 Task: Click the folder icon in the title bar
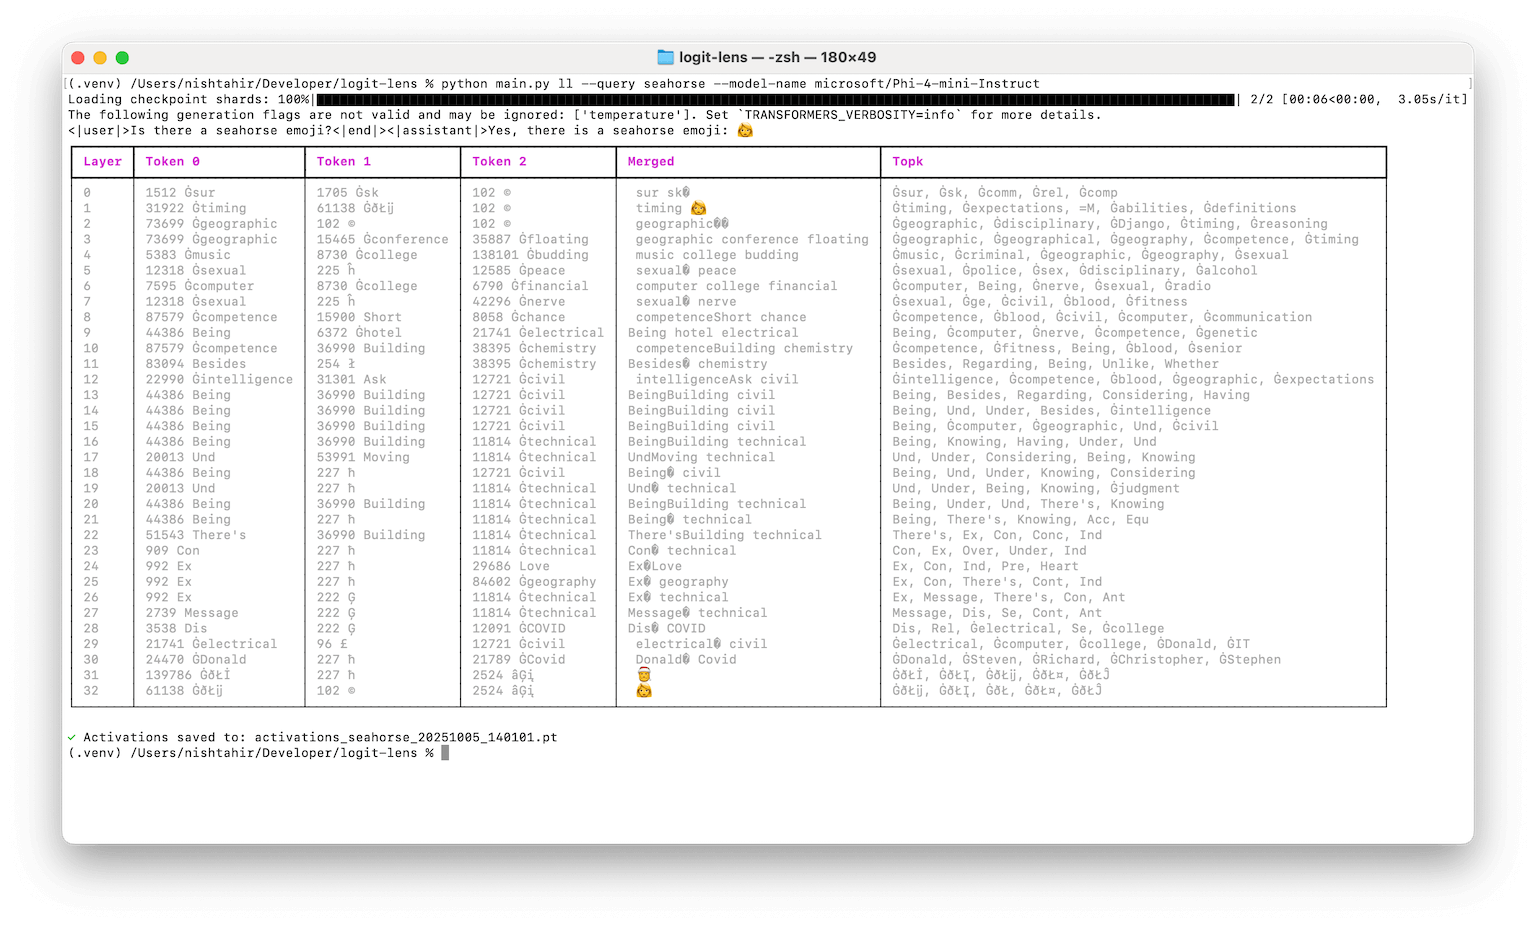[x=665, y=57]
